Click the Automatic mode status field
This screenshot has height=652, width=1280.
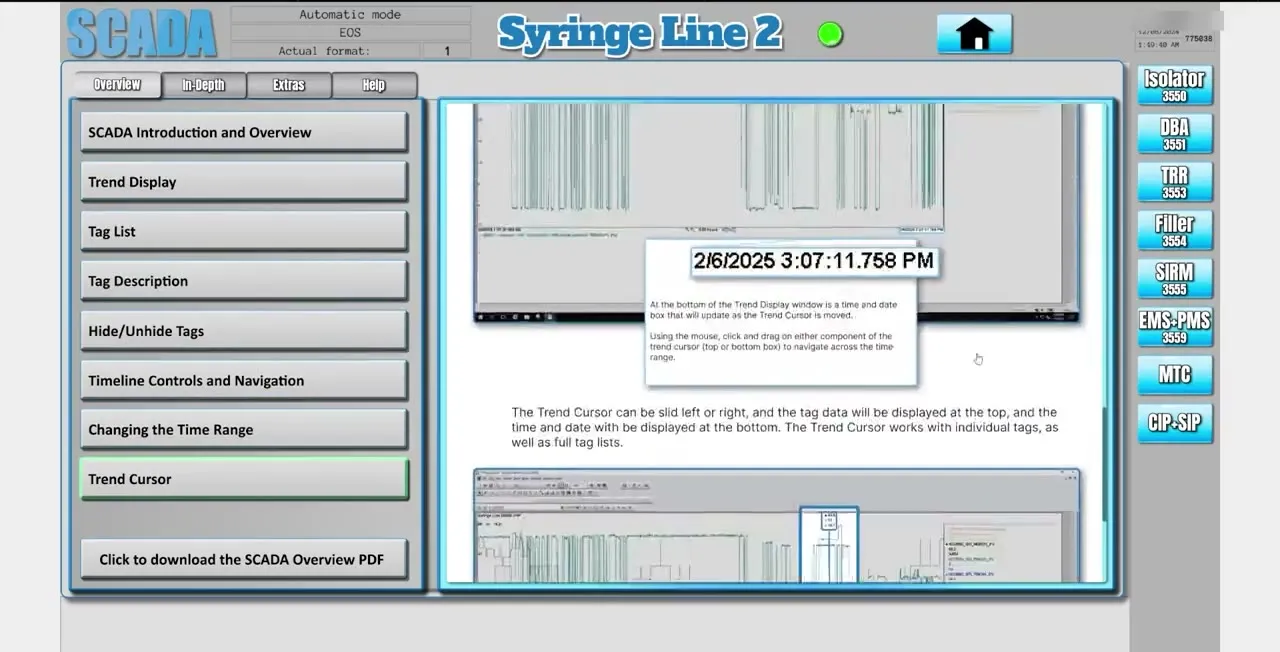350,15
